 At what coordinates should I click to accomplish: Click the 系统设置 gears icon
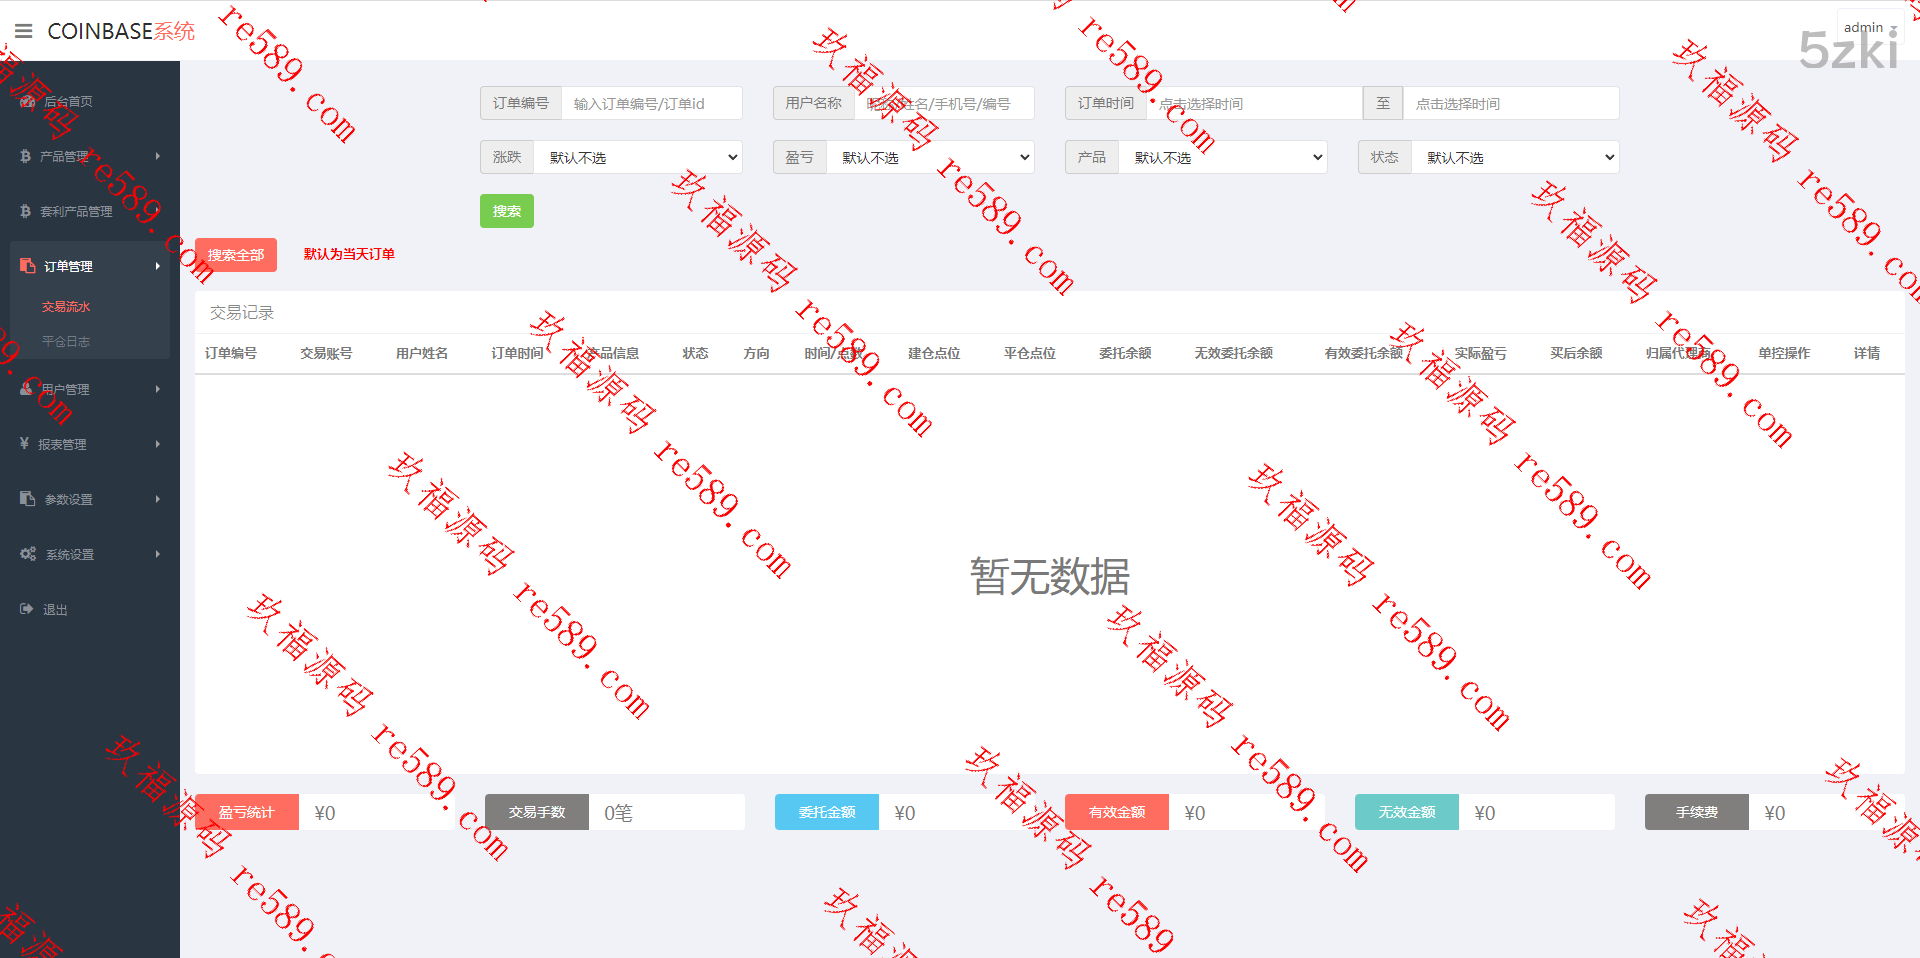tap(28, 554)
